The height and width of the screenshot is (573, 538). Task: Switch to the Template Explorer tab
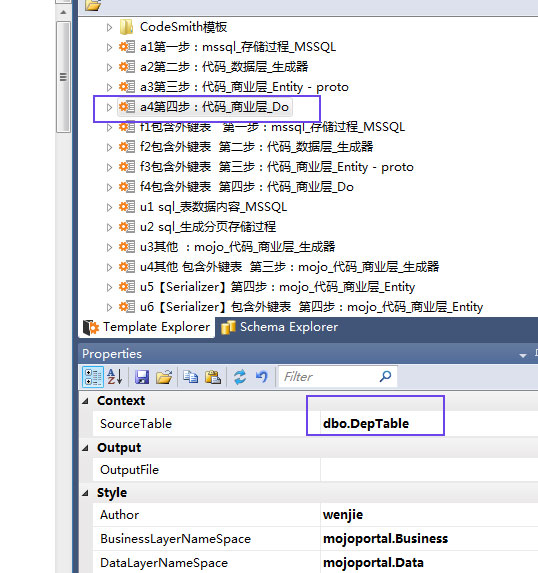pos(147,327)
